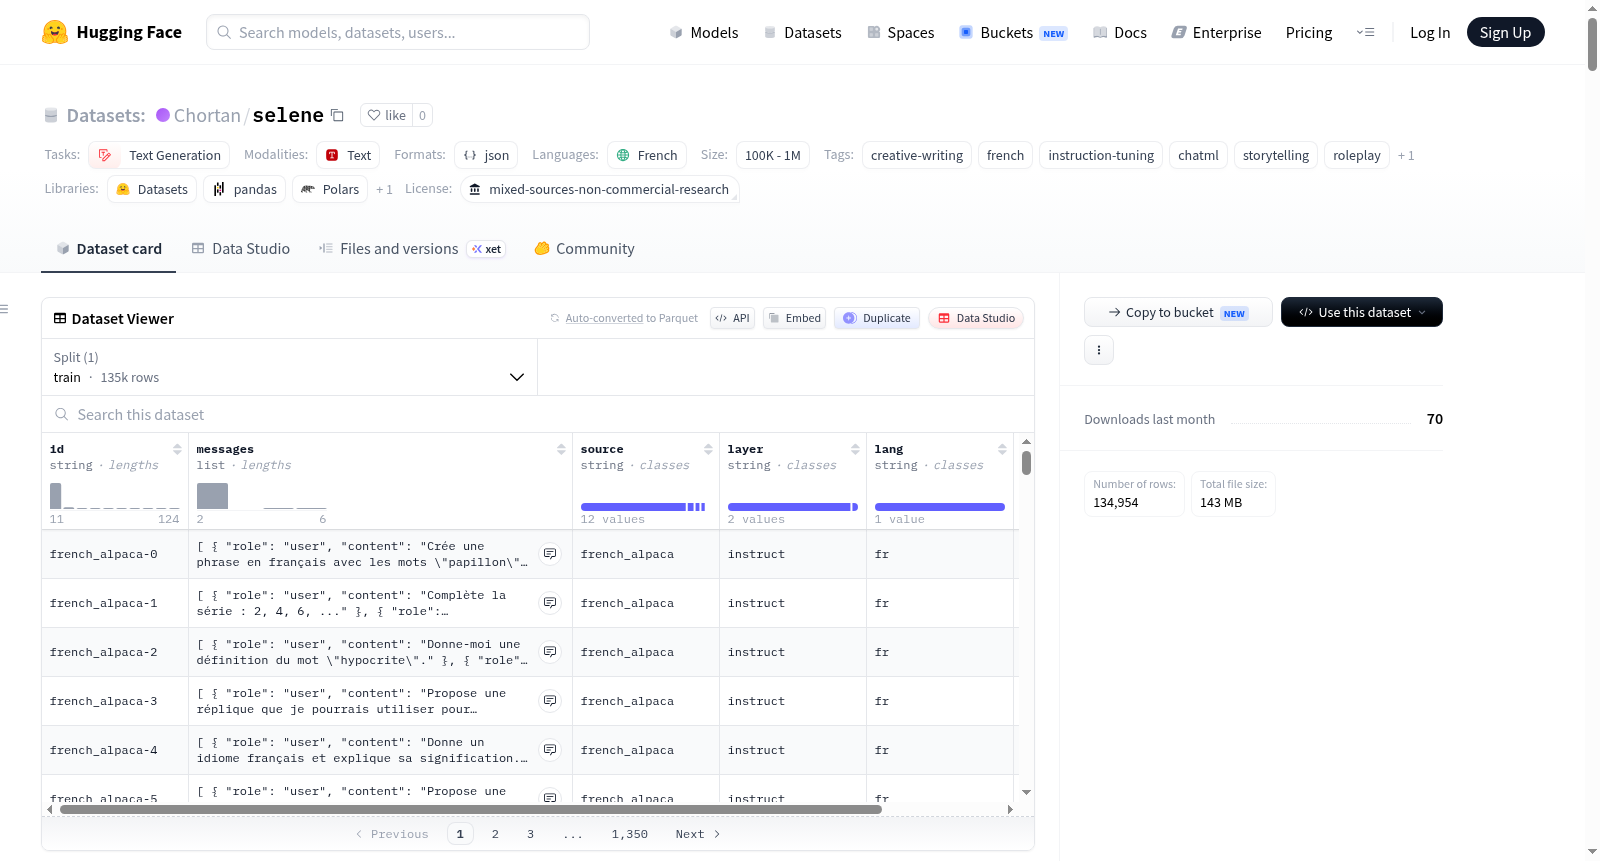This screenshot has height=861, width=1600.
Task: Select the pandas library tag
Action: pyautogui.click(x=245, y=189)
